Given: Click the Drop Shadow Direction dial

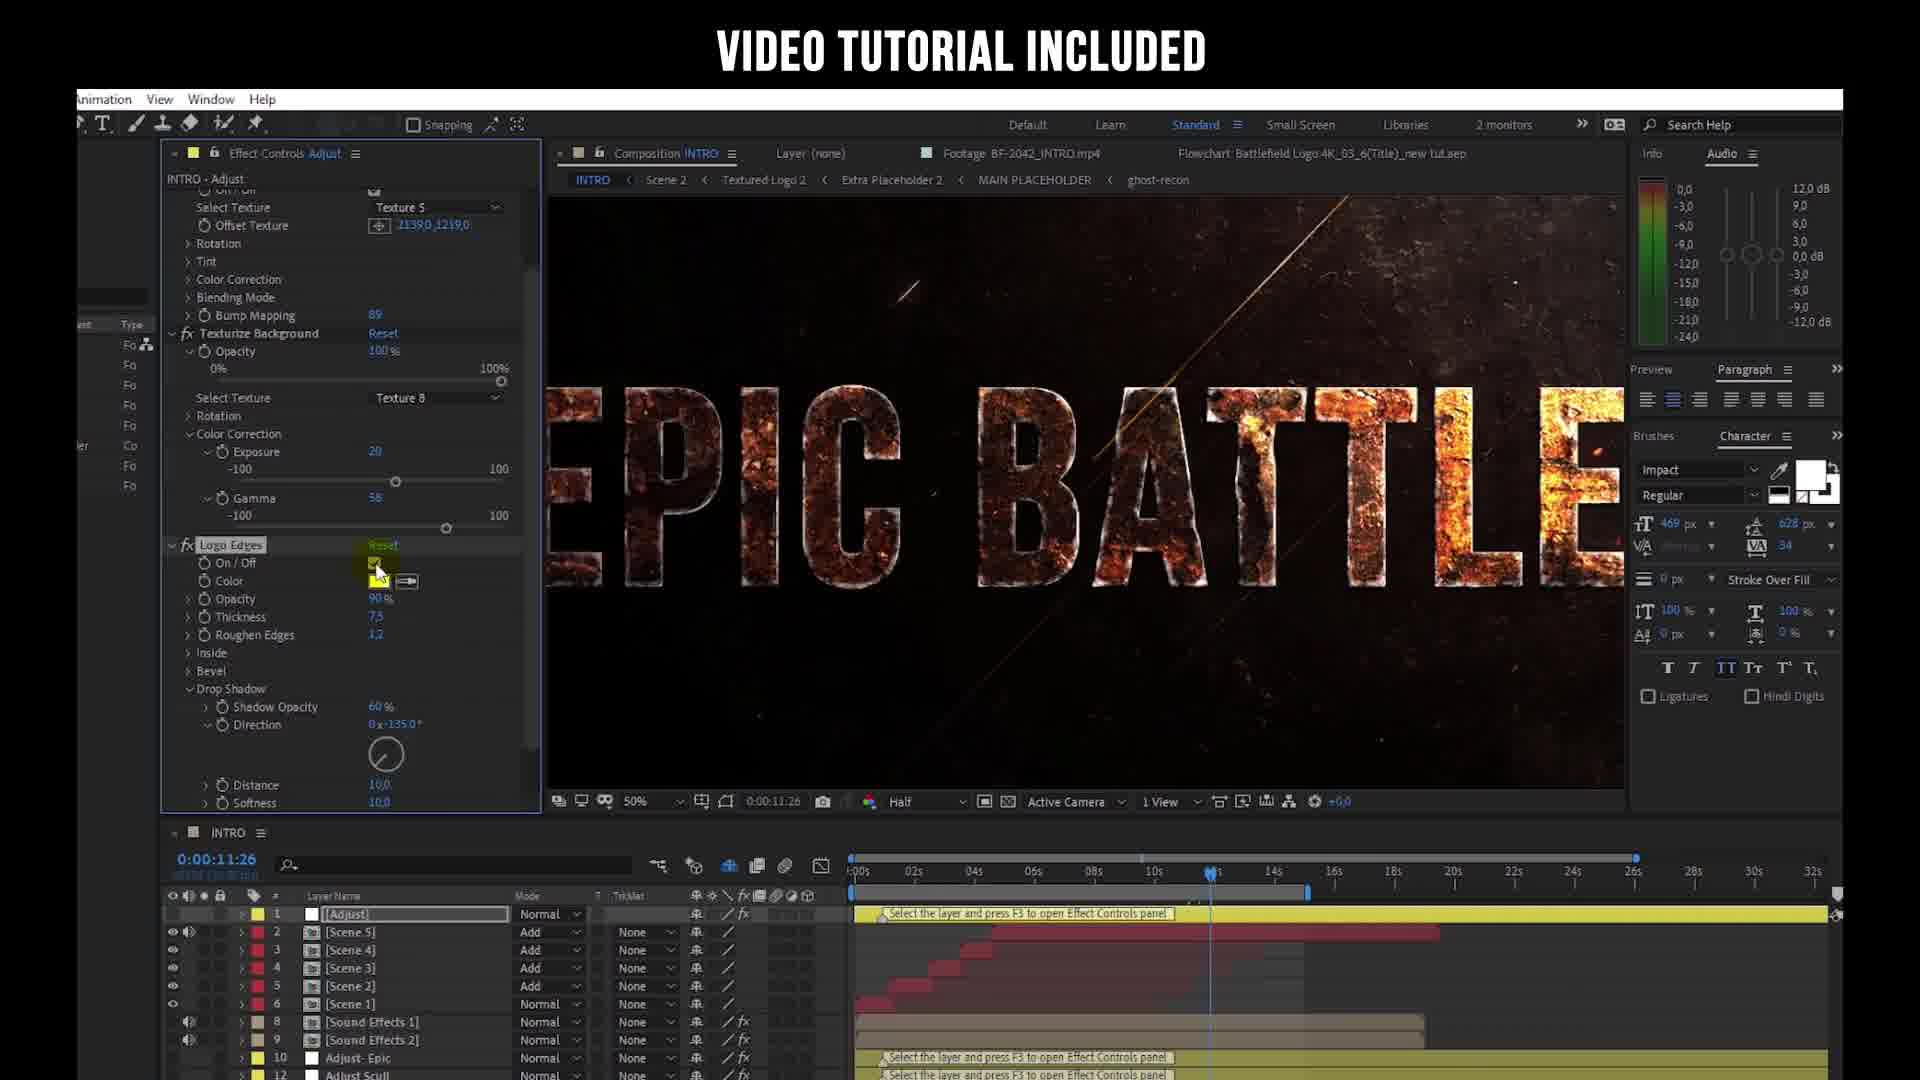Looking at the screenshot, I should 386,755.
